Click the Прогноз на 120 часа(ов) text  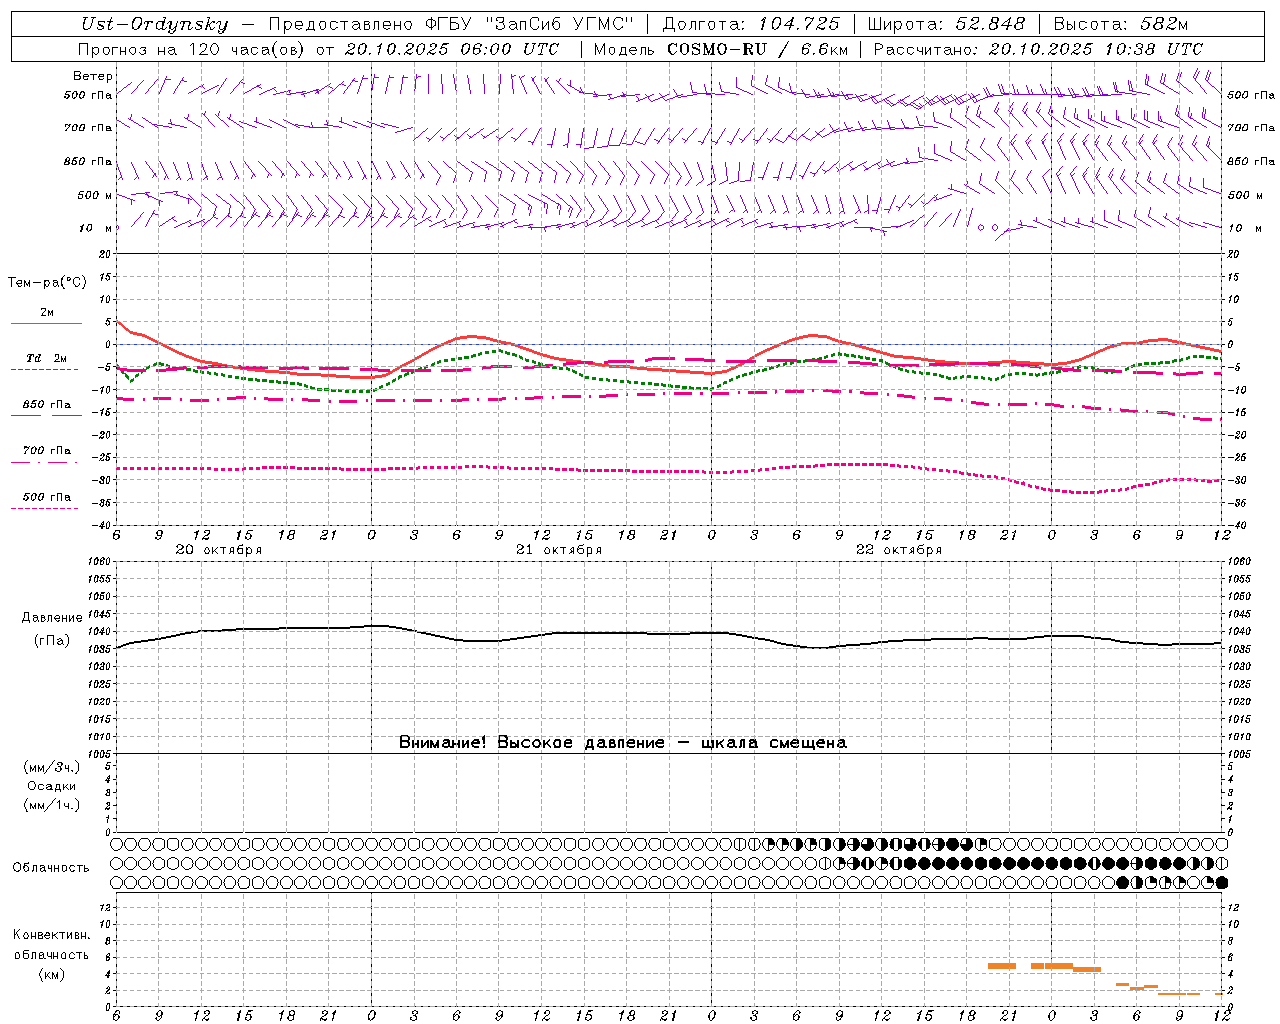(193, 49)
